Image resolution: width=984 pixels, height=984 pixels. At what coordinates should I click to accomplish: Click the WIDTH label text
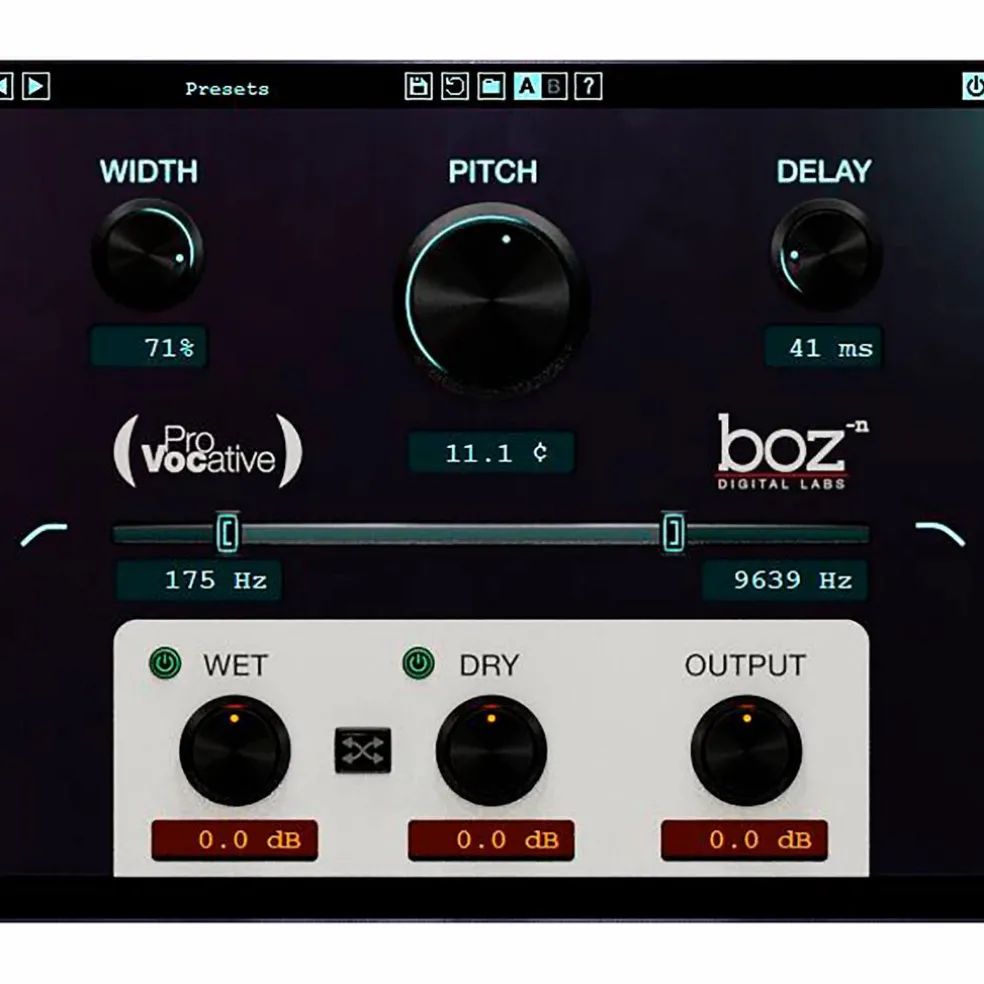pos(149,171)
